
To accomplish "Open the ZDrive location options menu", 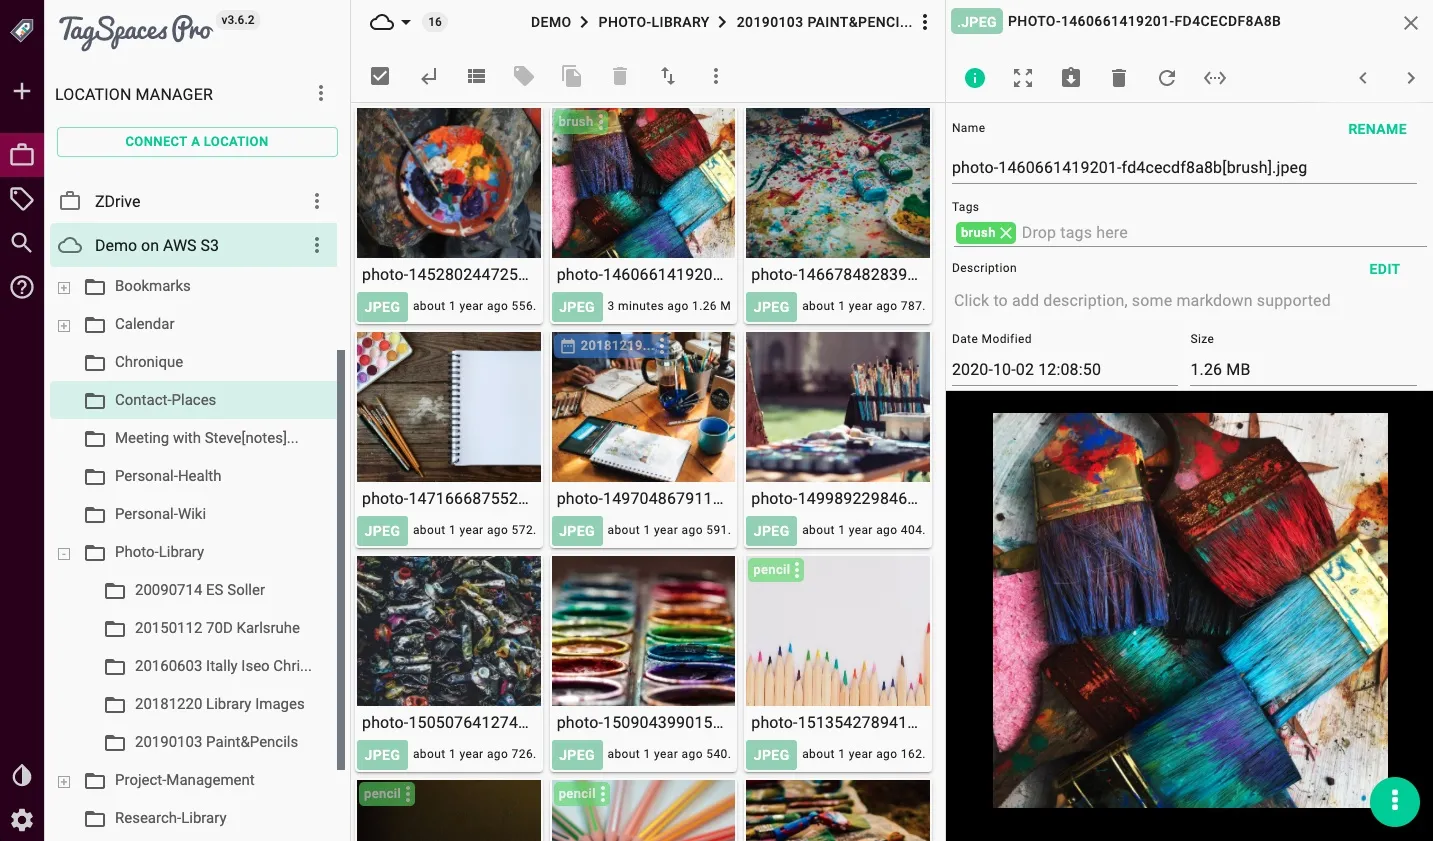I will point(317,201).
